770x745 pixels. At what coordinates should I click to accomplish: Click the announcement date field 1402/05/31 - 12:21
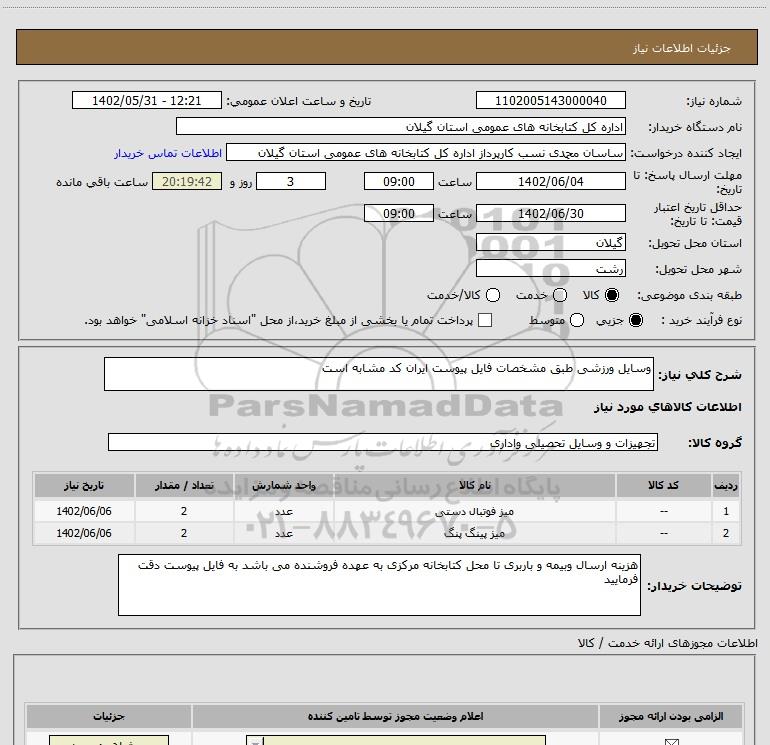pos(147,101)
